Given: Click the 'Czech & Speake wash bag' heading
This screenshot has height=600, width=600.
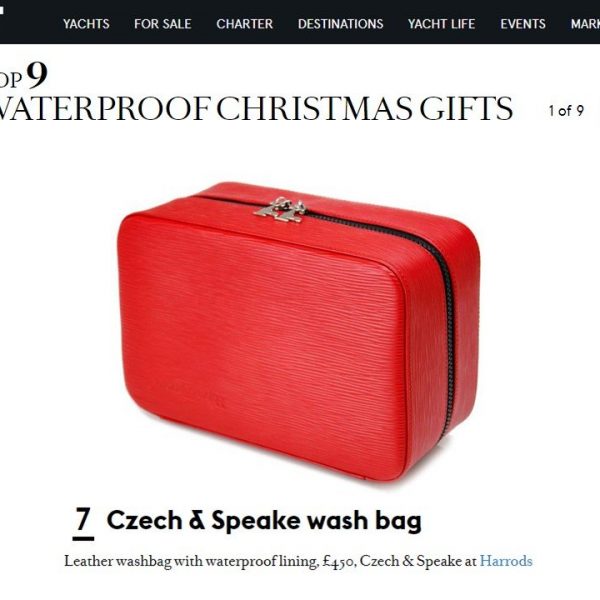Looking at the screenshot, I should [x=264, y=521].
